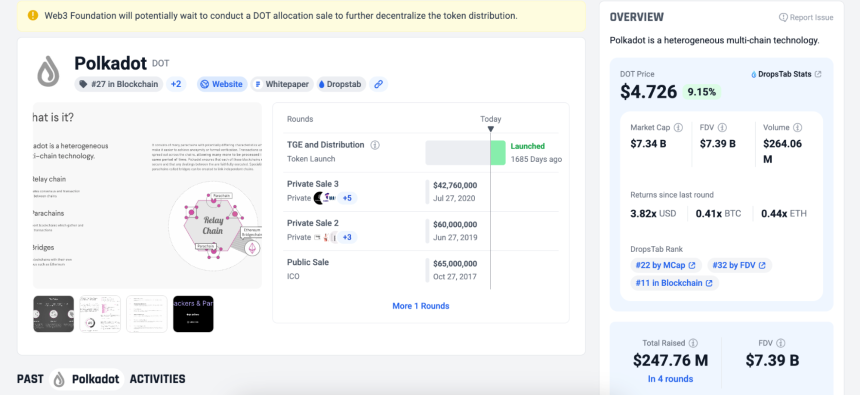Open the Dropstab link chip

(341, 84)
